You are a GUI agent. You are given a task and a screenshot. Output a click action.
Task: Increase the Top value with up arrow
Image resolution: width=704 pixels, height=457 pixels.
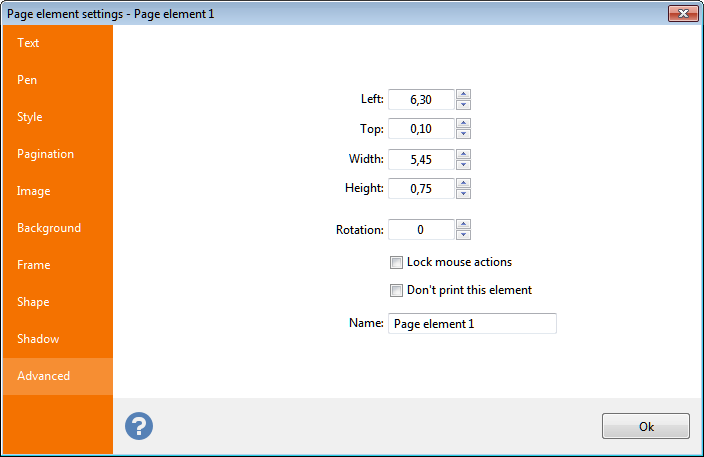coord(463,124)
